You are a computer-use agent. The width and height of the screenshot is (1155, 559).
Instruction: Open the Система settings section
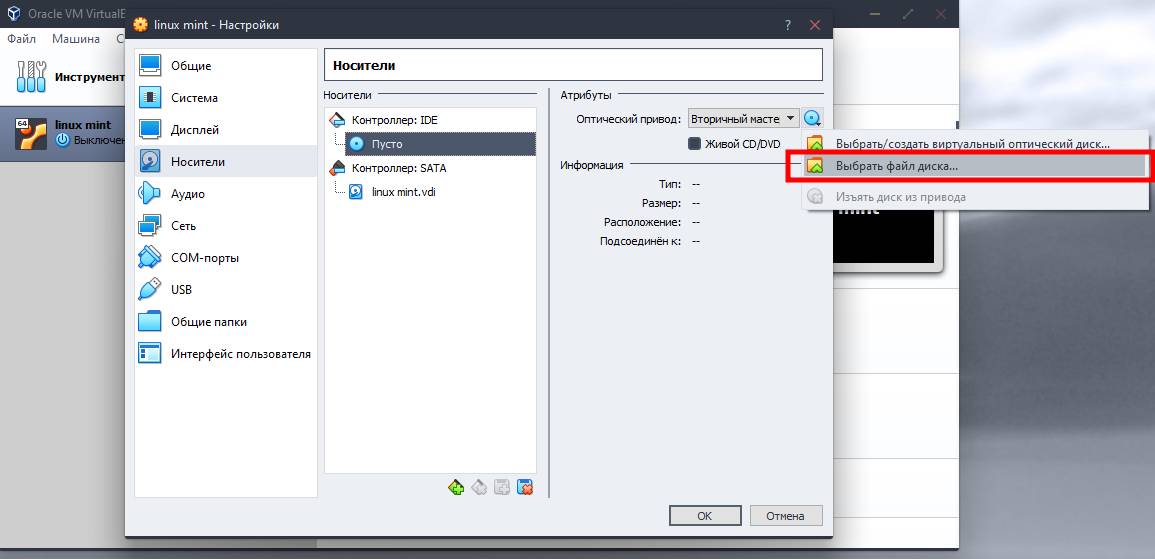[194, 98]
